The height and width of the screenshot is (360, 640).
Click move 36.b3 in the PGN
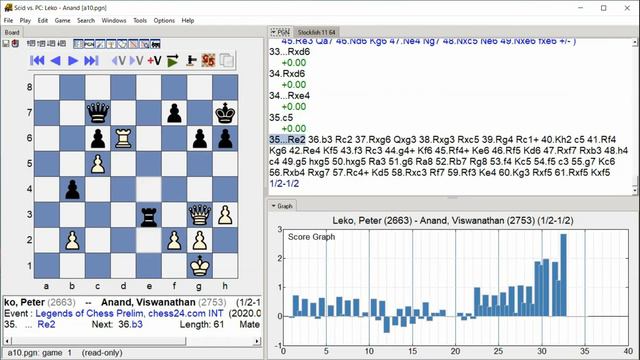click(x=320, y=140)
